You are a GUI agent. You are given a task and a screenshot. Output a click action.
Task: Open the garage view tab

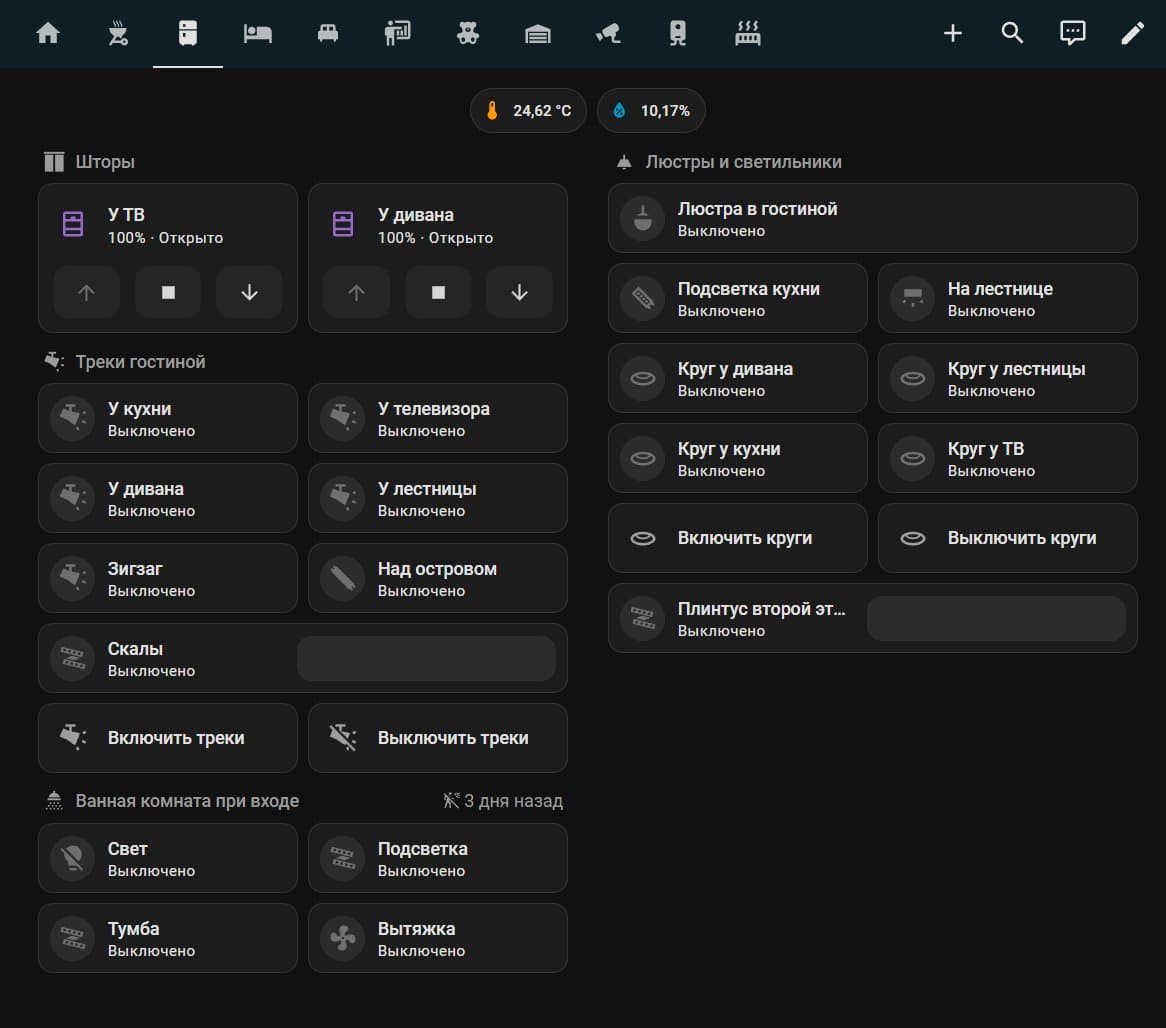pos(538,33)
